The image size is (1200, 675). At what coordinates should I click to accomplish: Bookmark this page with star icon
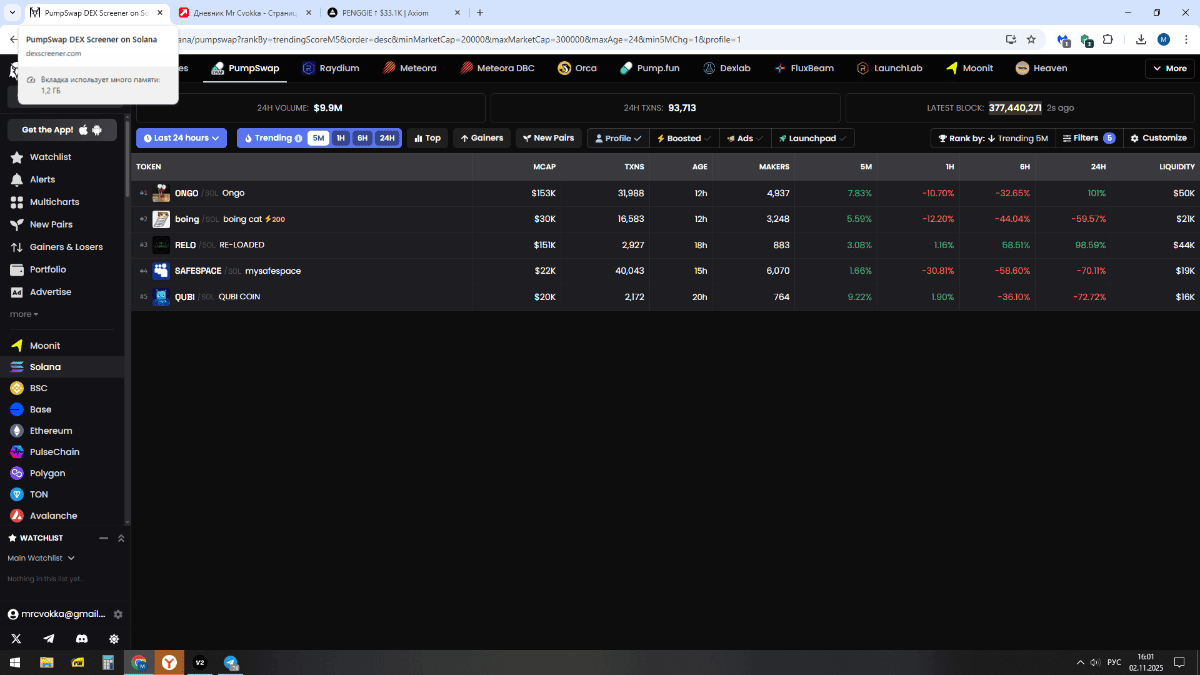click(x=1031, y=40)
